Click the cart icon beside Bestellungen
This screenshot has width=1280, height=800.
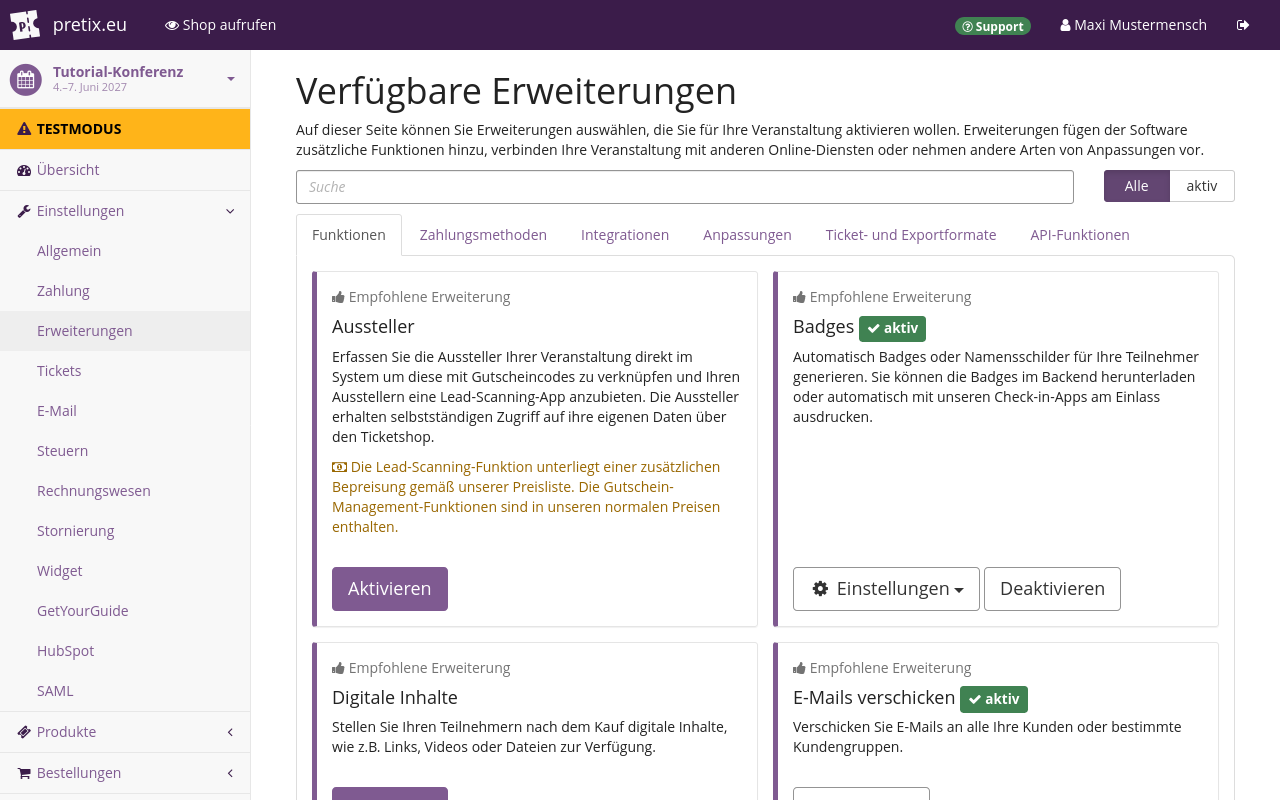coord(24,773)
